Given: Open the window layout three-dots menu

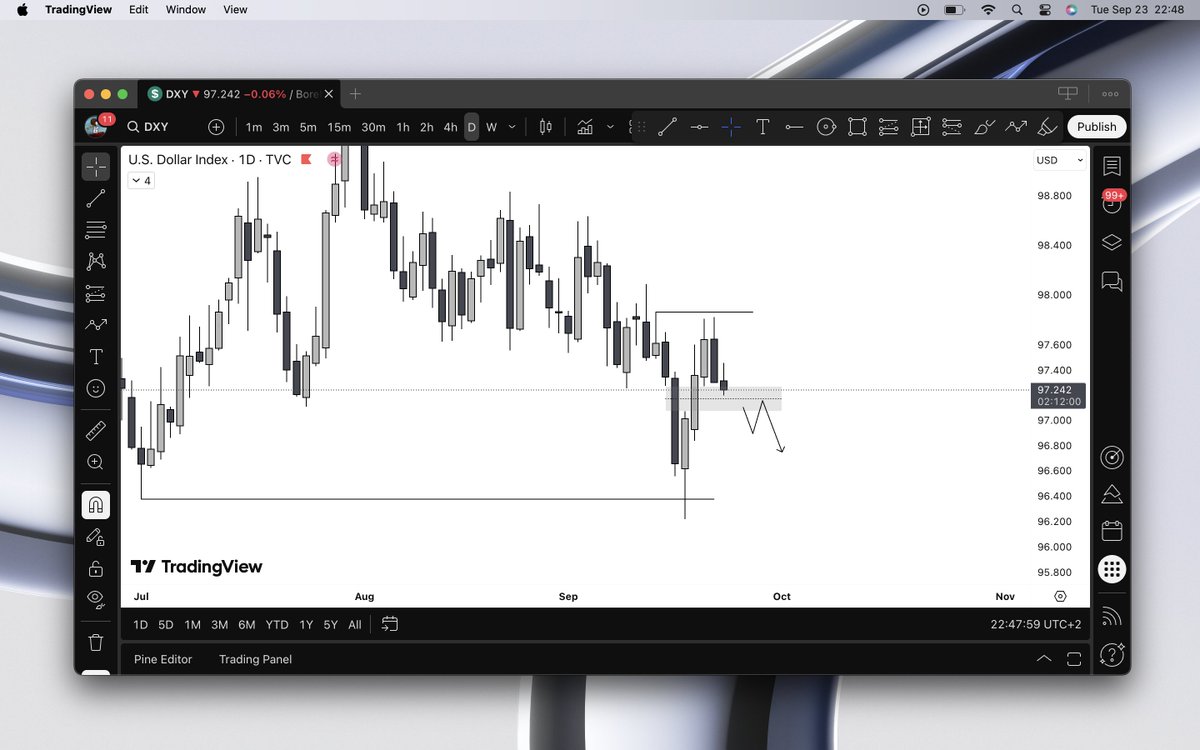Looking at the screenshot, I should click(1110, 94).
